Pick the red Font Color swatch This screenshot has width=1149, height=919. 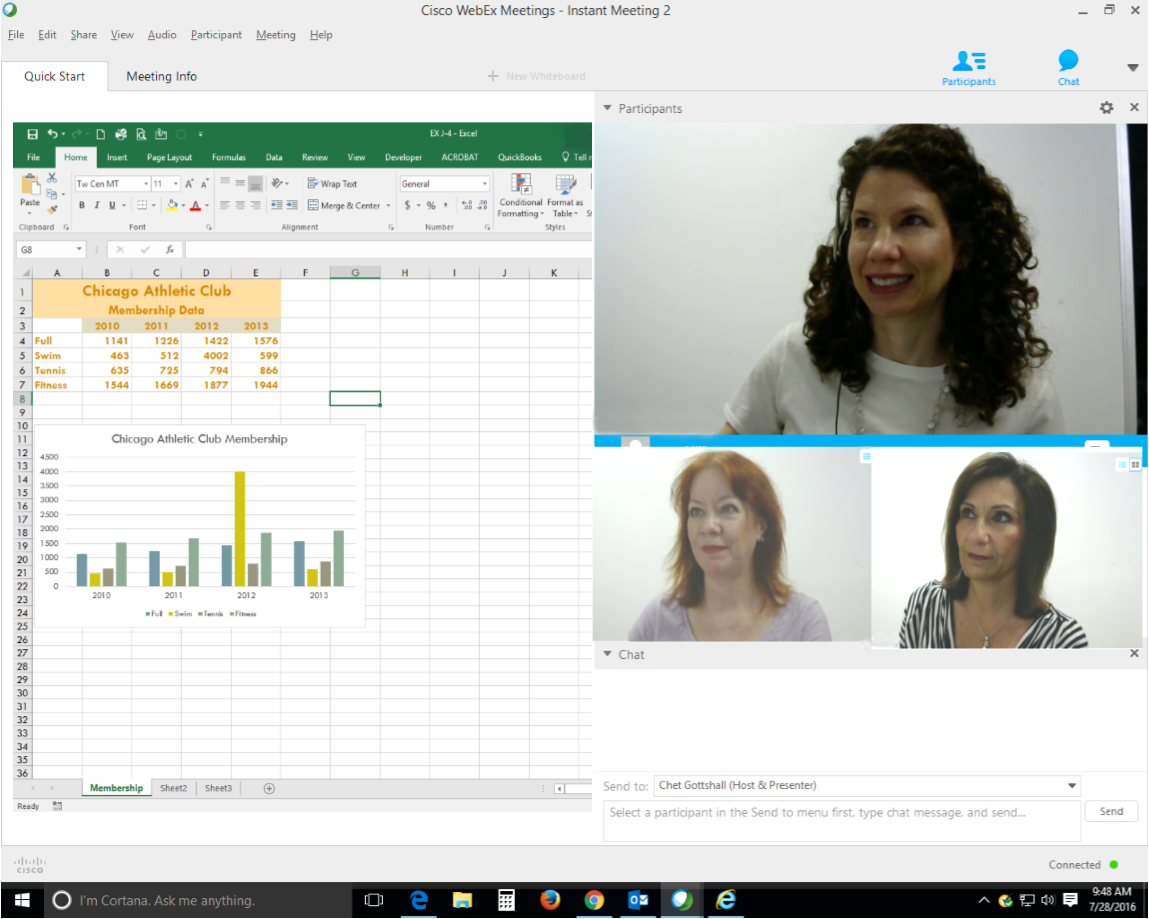tap(197, 207)
